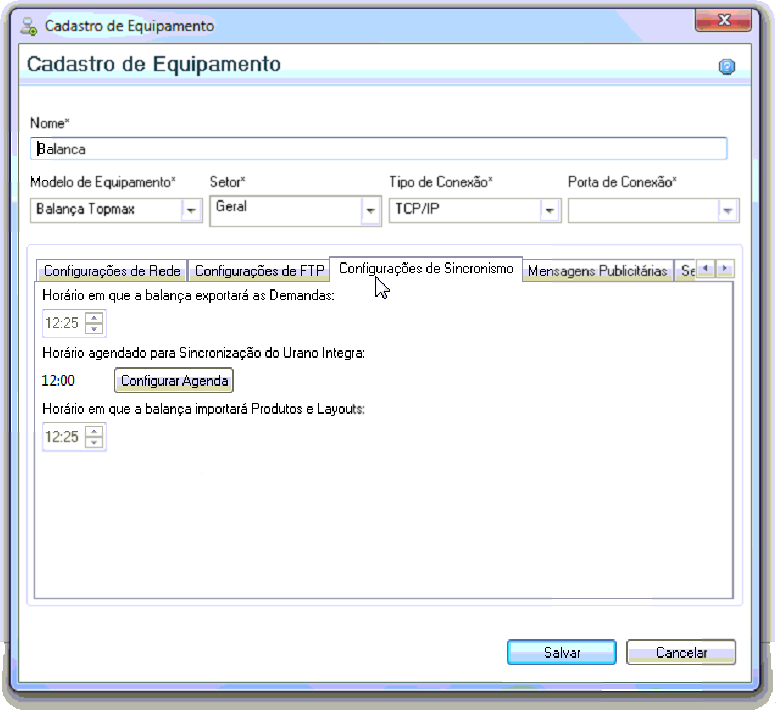Viewport: 776px width, 710px height.
Task: Click the Cancelar button
Action: (x=681, y=653)
